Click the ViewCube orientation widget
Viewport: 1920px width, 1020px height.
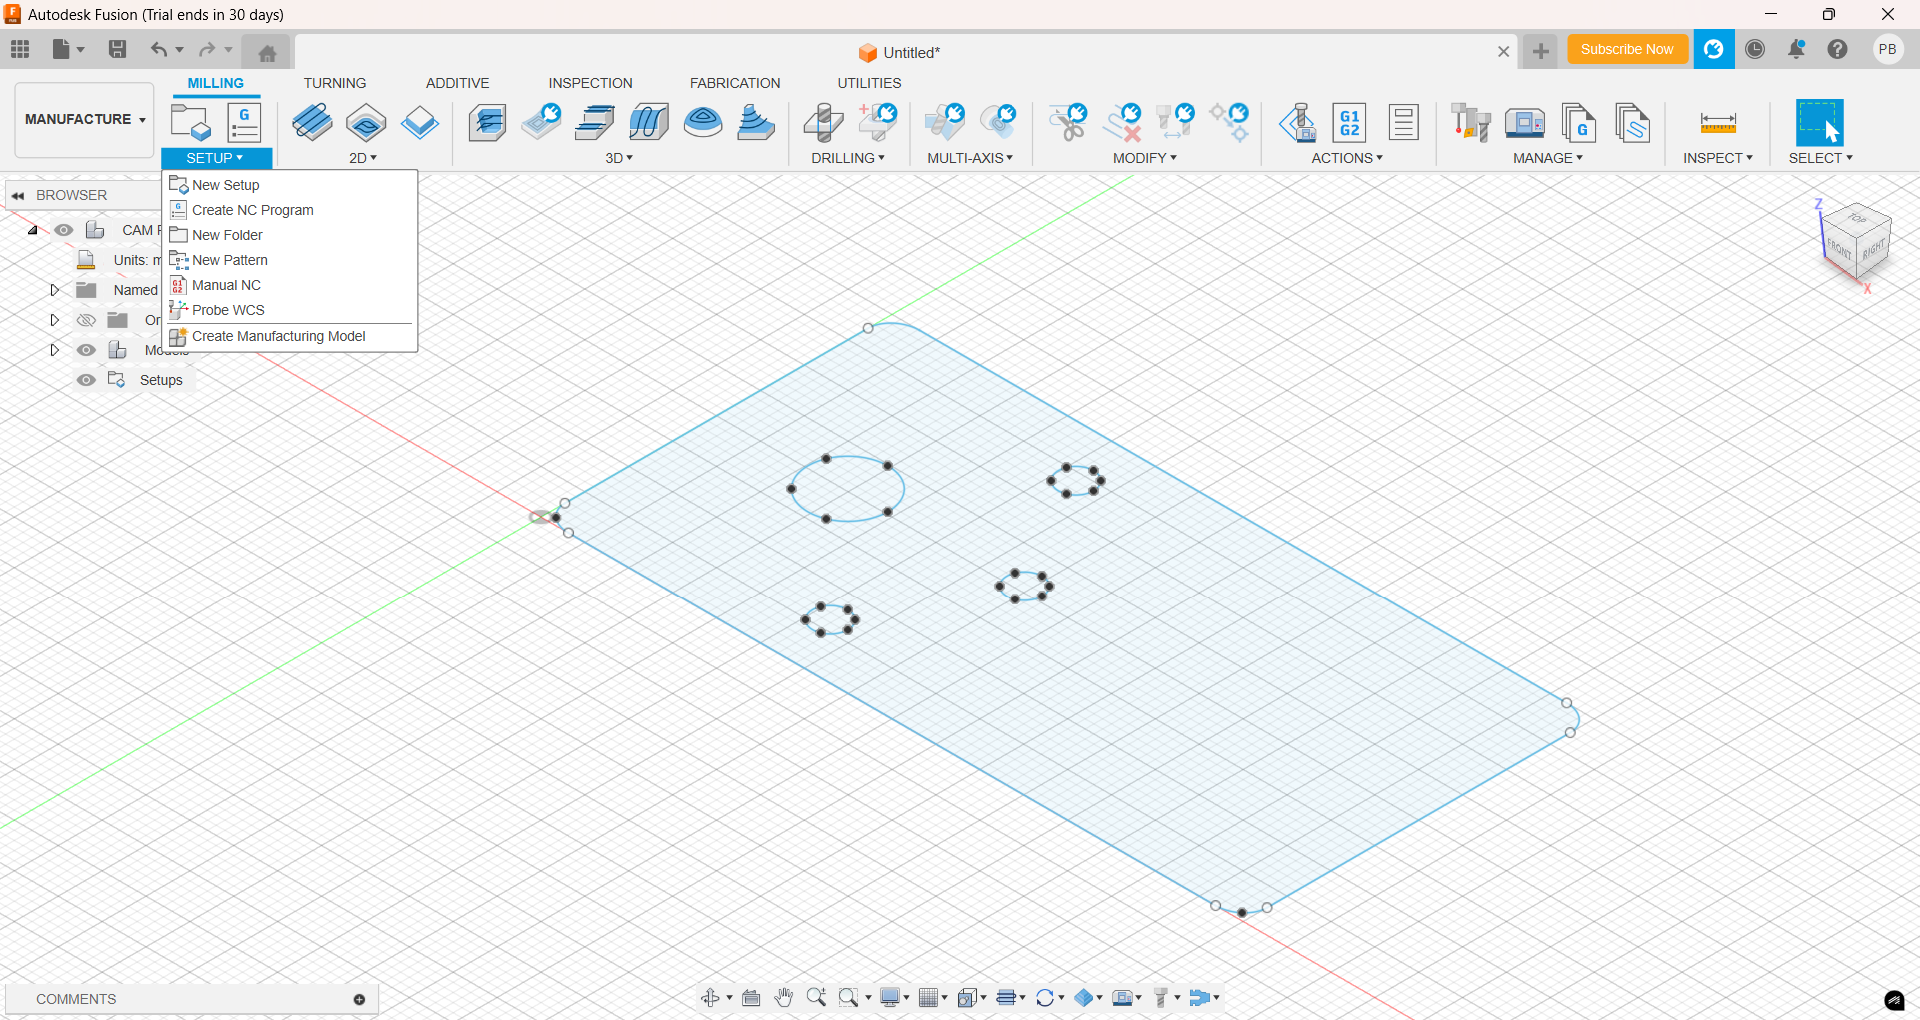pos(1856,241)
